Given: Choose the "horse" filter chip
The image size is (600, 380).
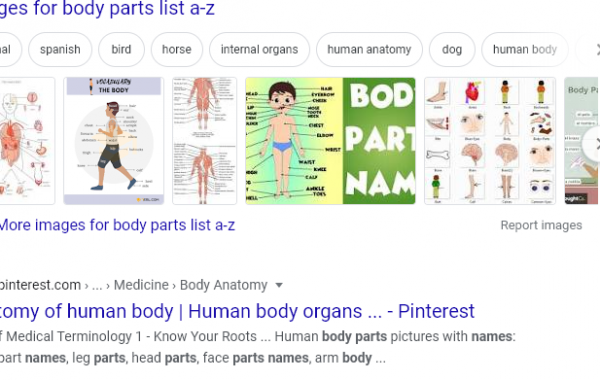Looking at the screenshot, I should 177,49.
